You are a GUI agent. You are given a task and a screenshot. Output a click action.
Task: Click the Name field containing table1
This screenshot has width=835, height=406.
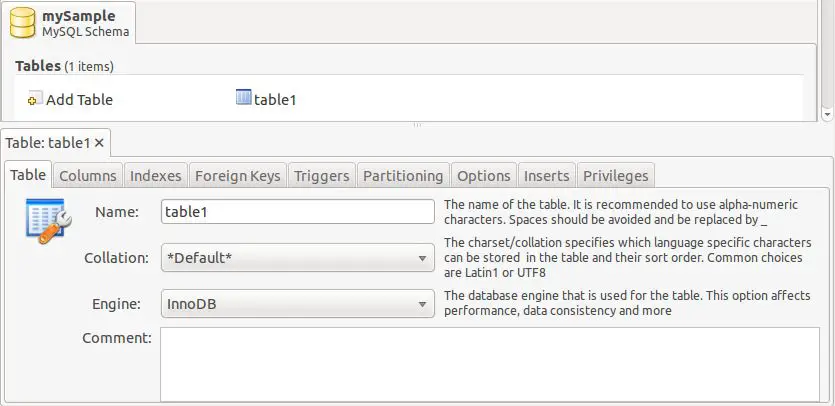297,212
